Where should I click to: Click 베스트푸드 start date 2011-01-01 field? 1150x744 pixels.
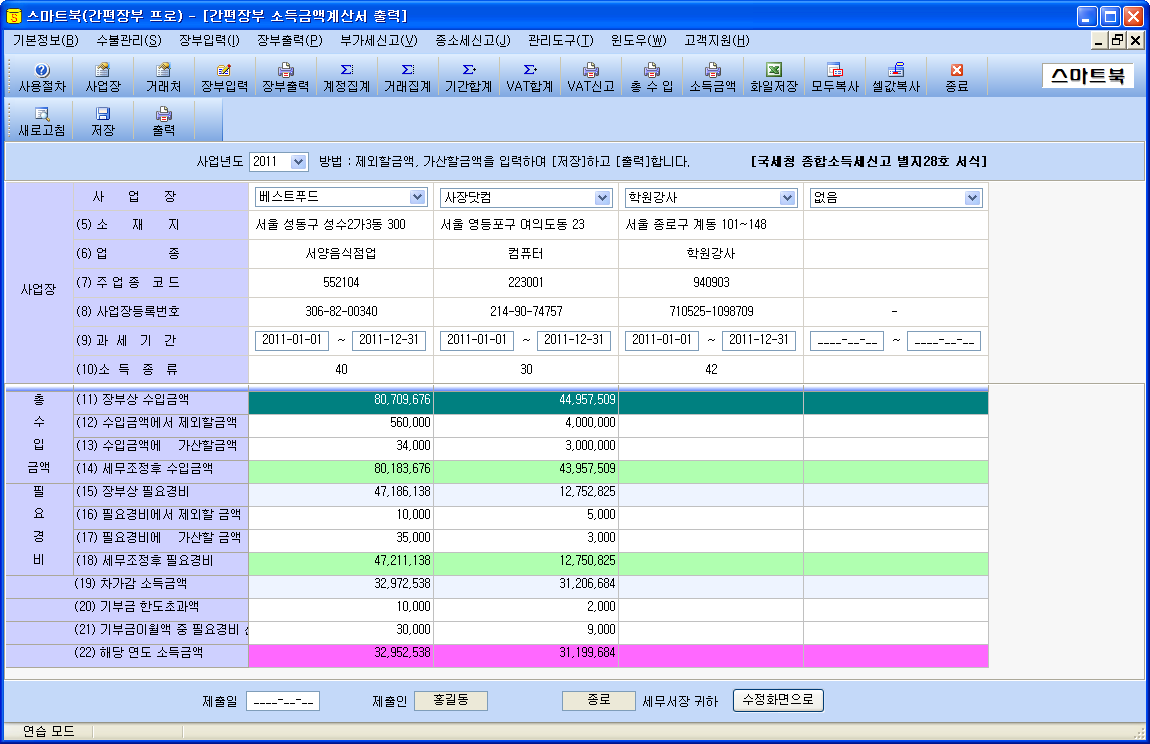[x=292, y=340]
